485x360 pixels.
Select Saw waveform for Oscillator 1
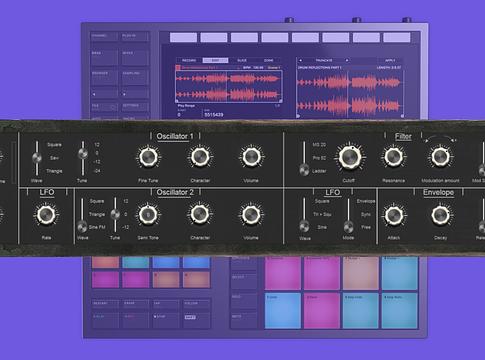click(x=54, y=158)
